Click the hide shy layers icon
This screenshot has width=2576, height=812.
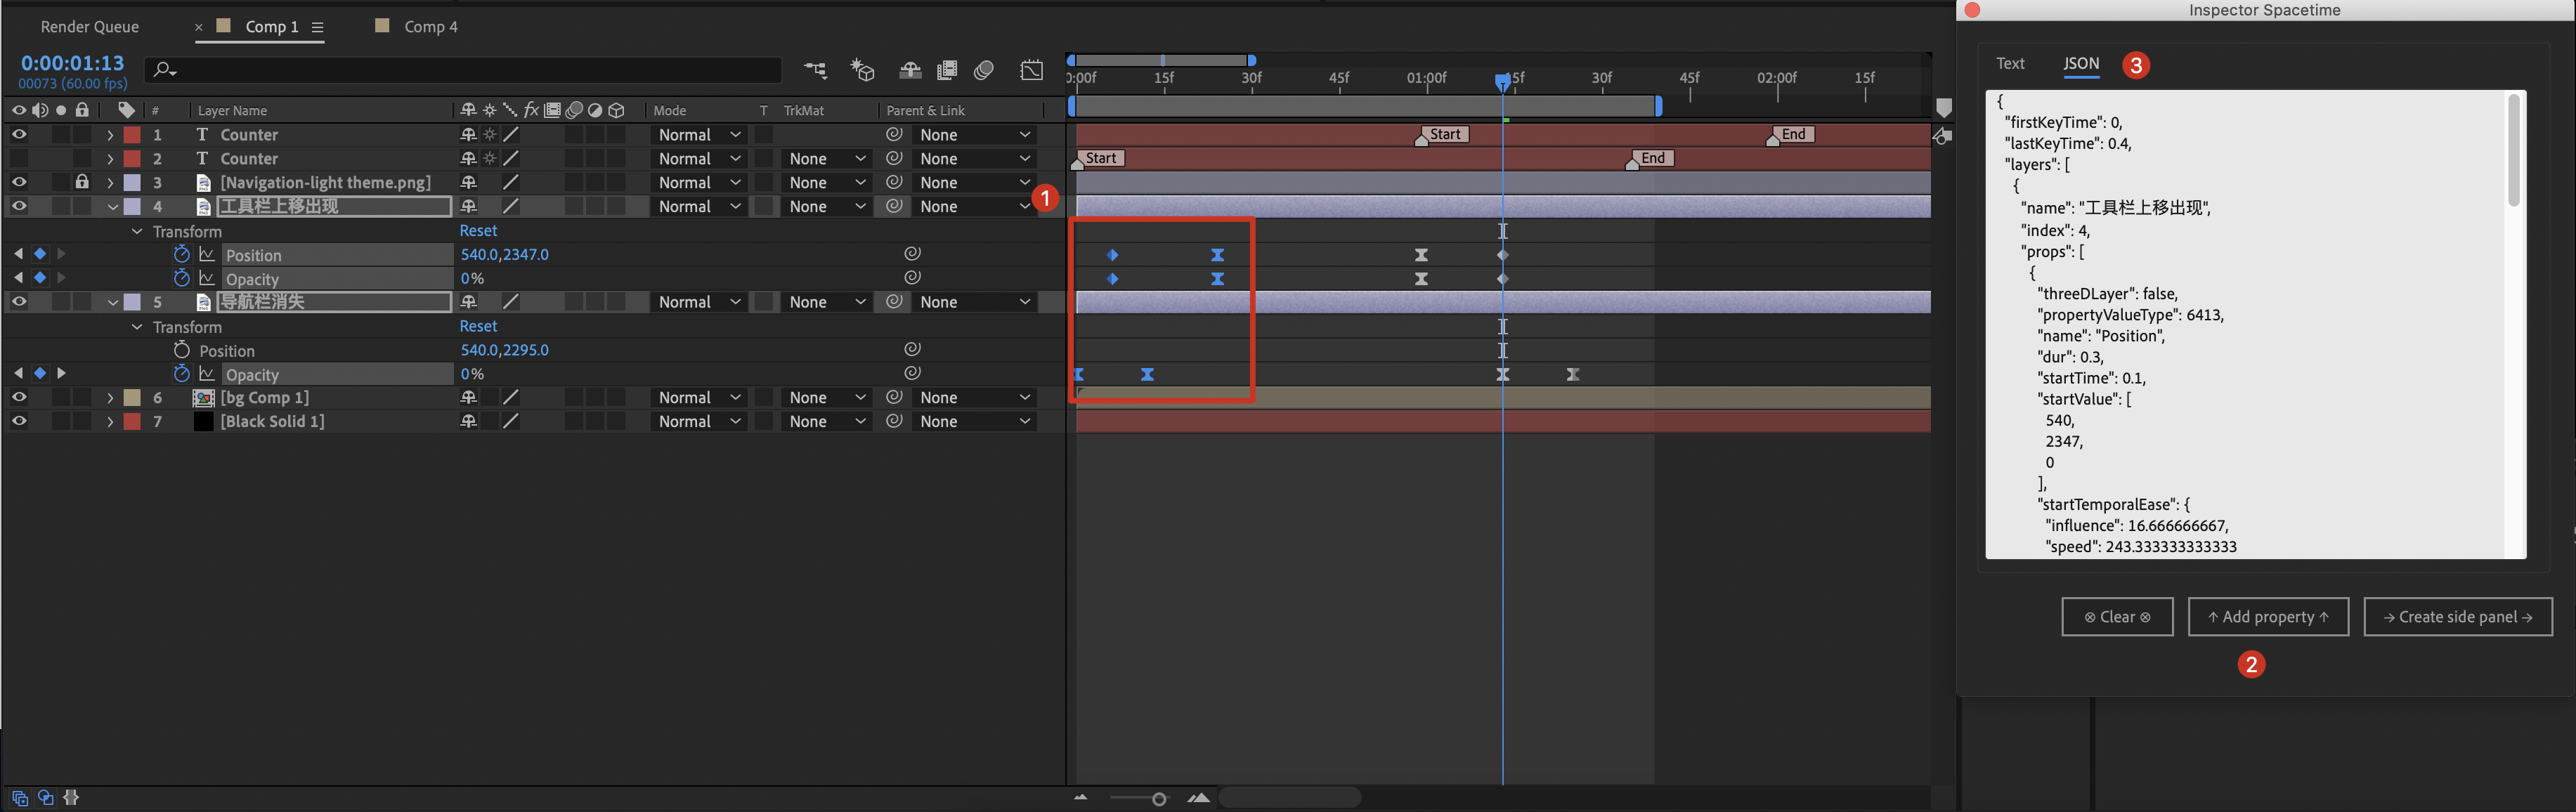[910, 70]
